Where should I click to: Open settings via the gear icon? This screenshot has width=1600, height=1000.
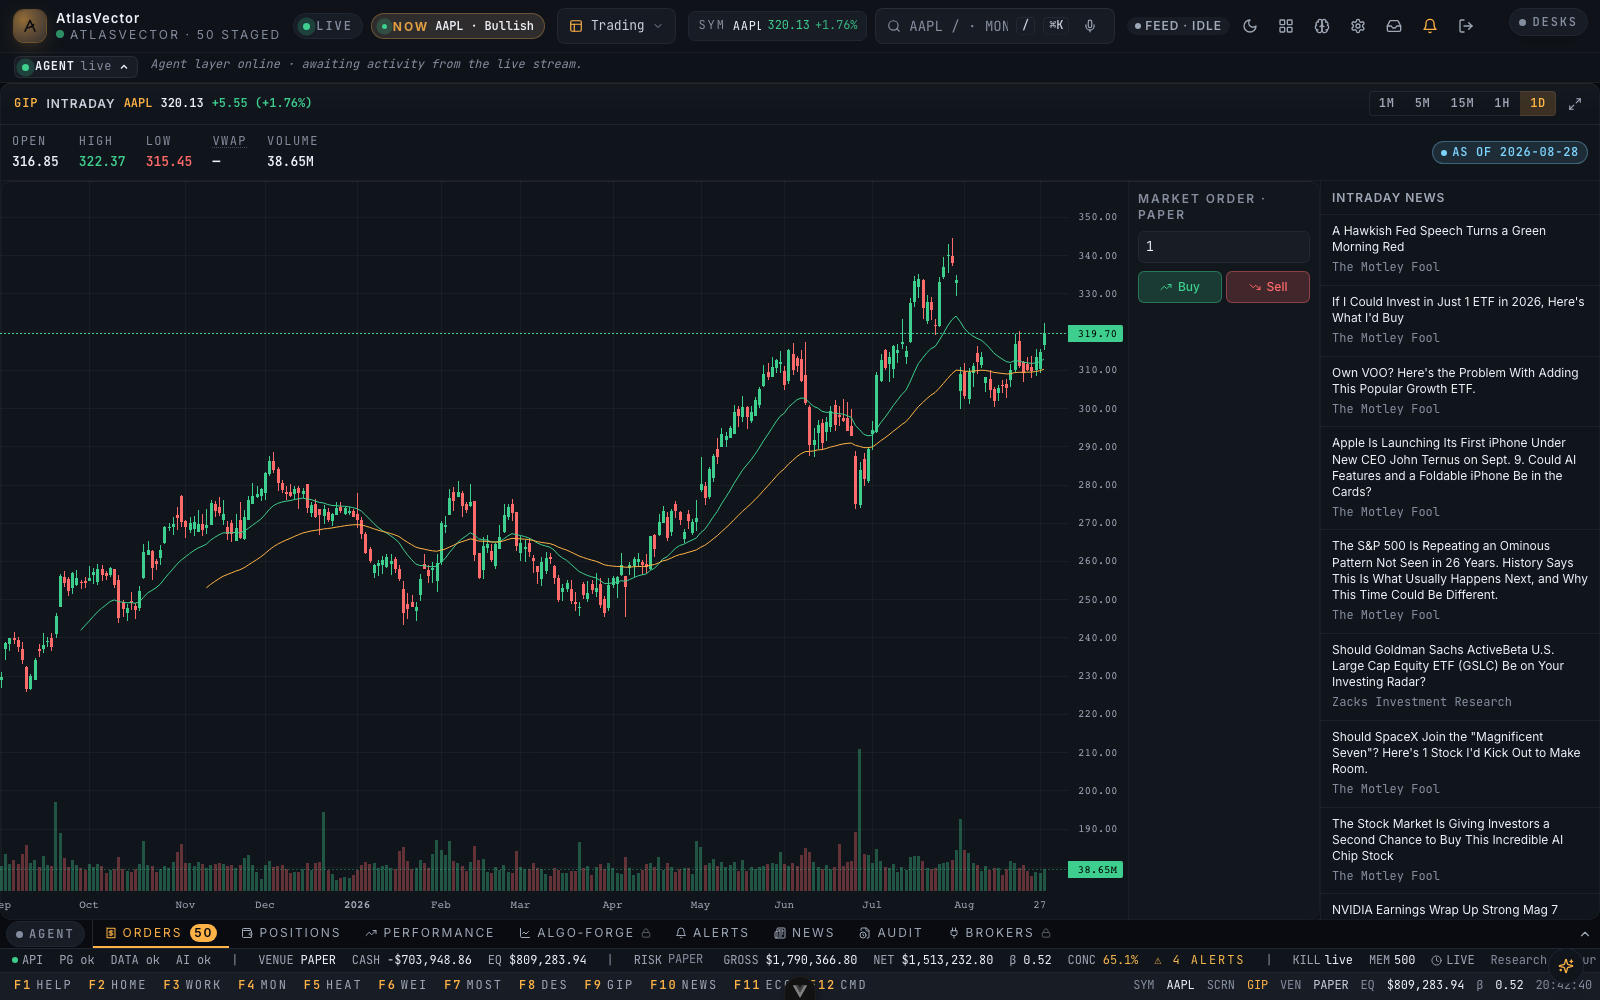coord(1358,26)
